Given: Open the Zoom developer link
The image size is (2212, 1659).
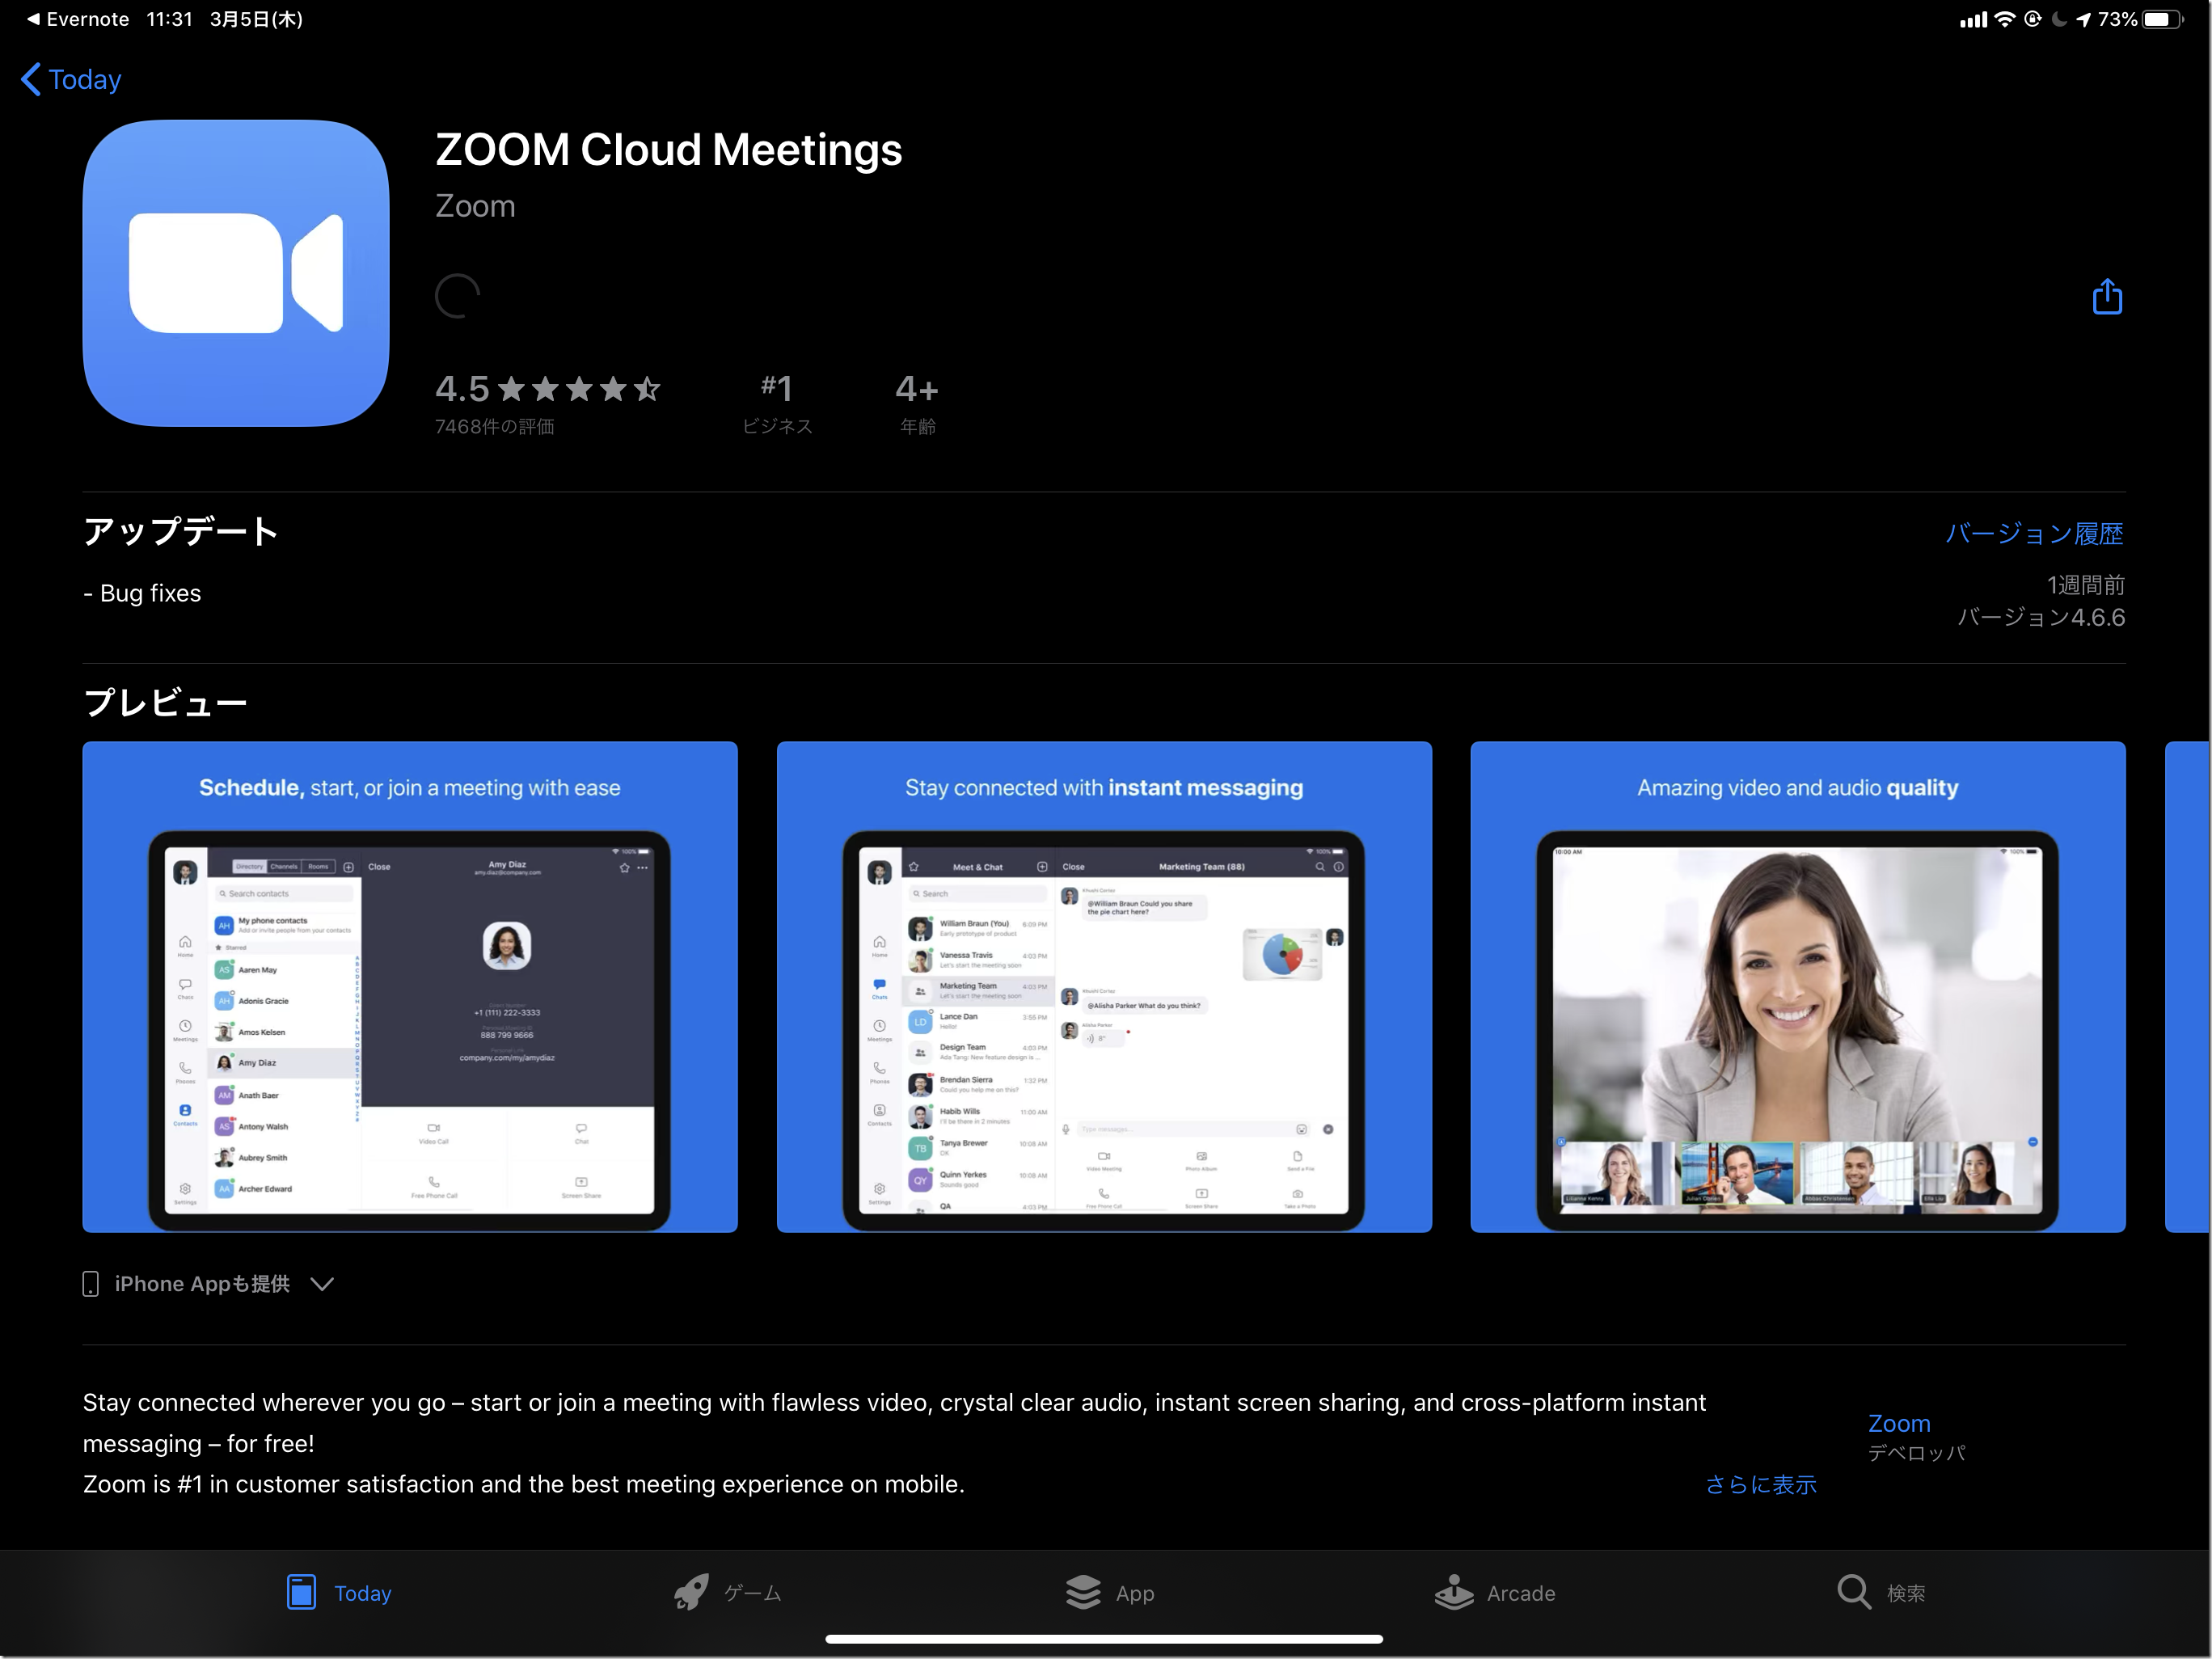Looking at the screenshot, I should [1899, 1423].
